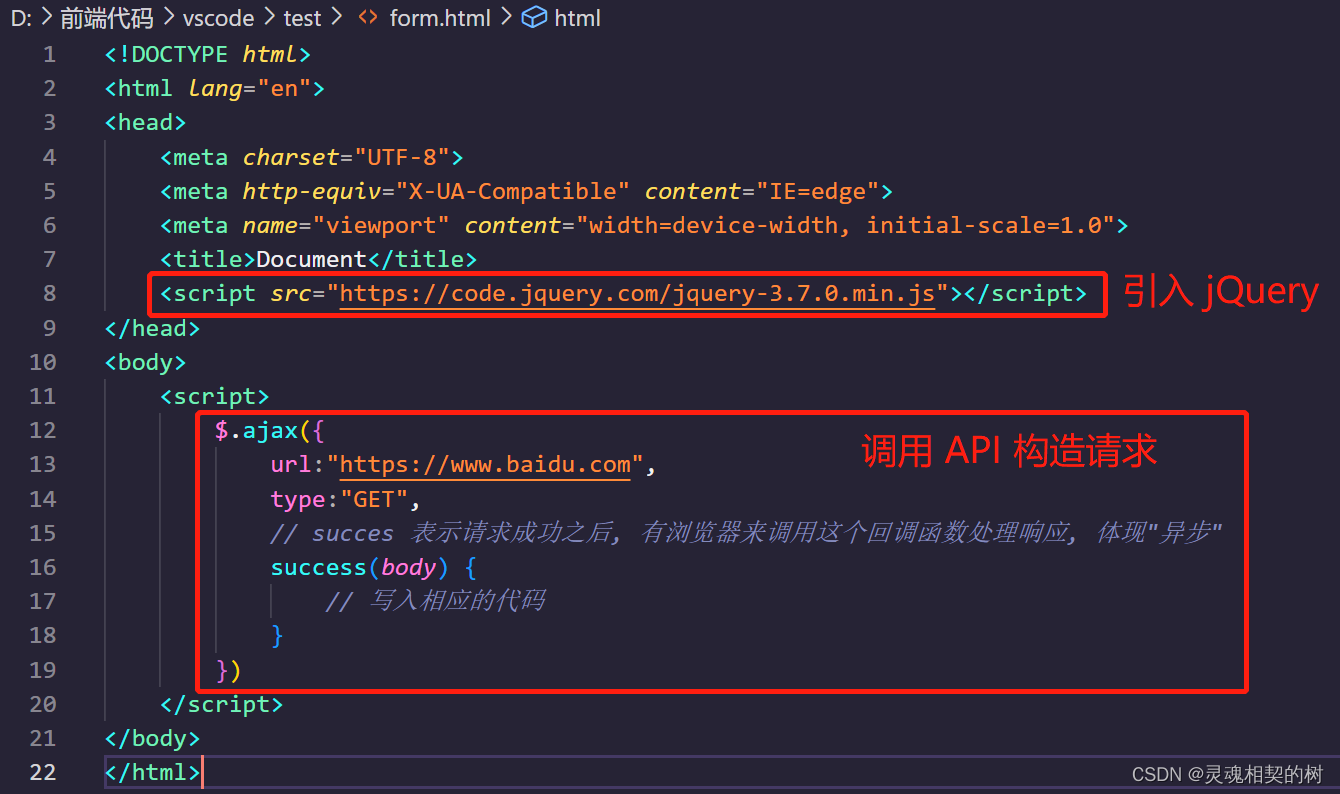Open the 前端代码 breadcrumb folder
This screenshot has width=1340, height=794.
[106, 18]
